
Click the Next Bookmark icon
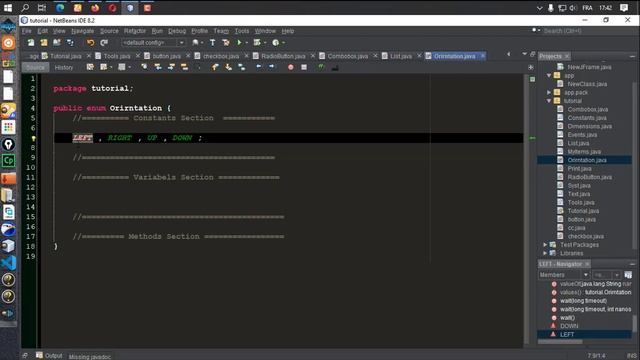coord(229,67)
